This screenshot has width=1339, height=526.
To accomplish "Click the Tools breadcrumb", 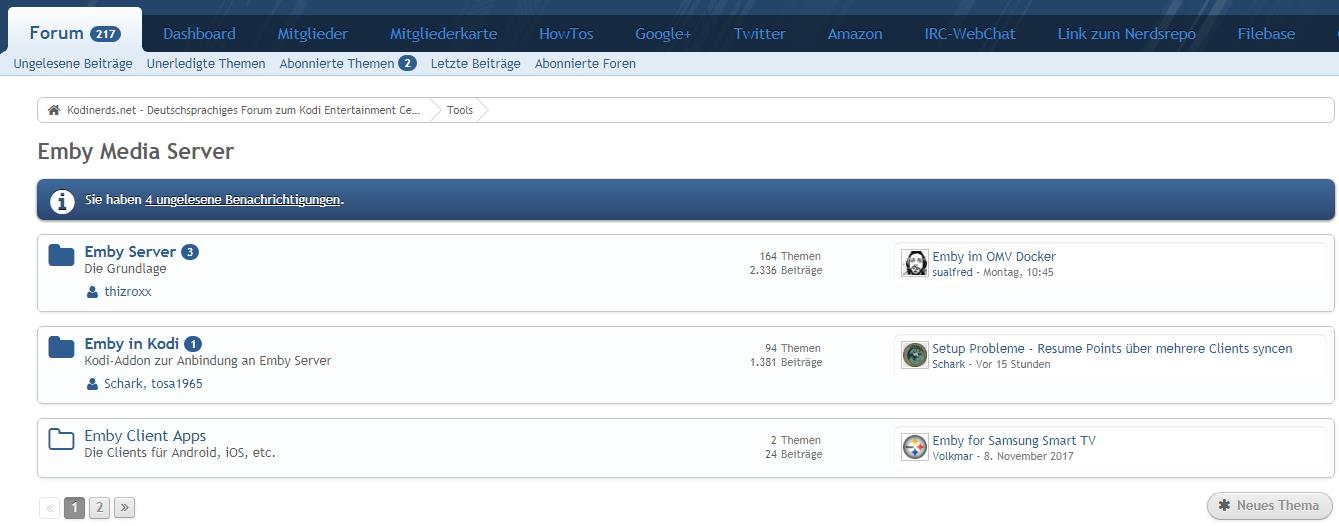I will point(460,110).
